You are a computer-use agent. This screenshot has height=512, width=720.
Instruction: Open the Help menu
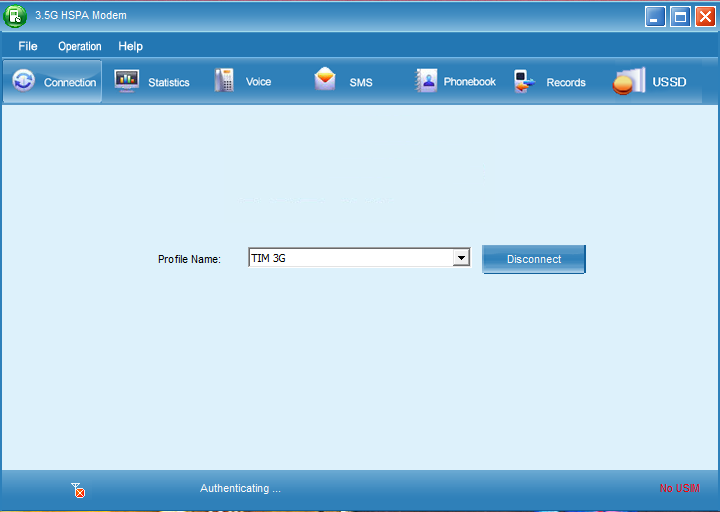coord(130,46)
